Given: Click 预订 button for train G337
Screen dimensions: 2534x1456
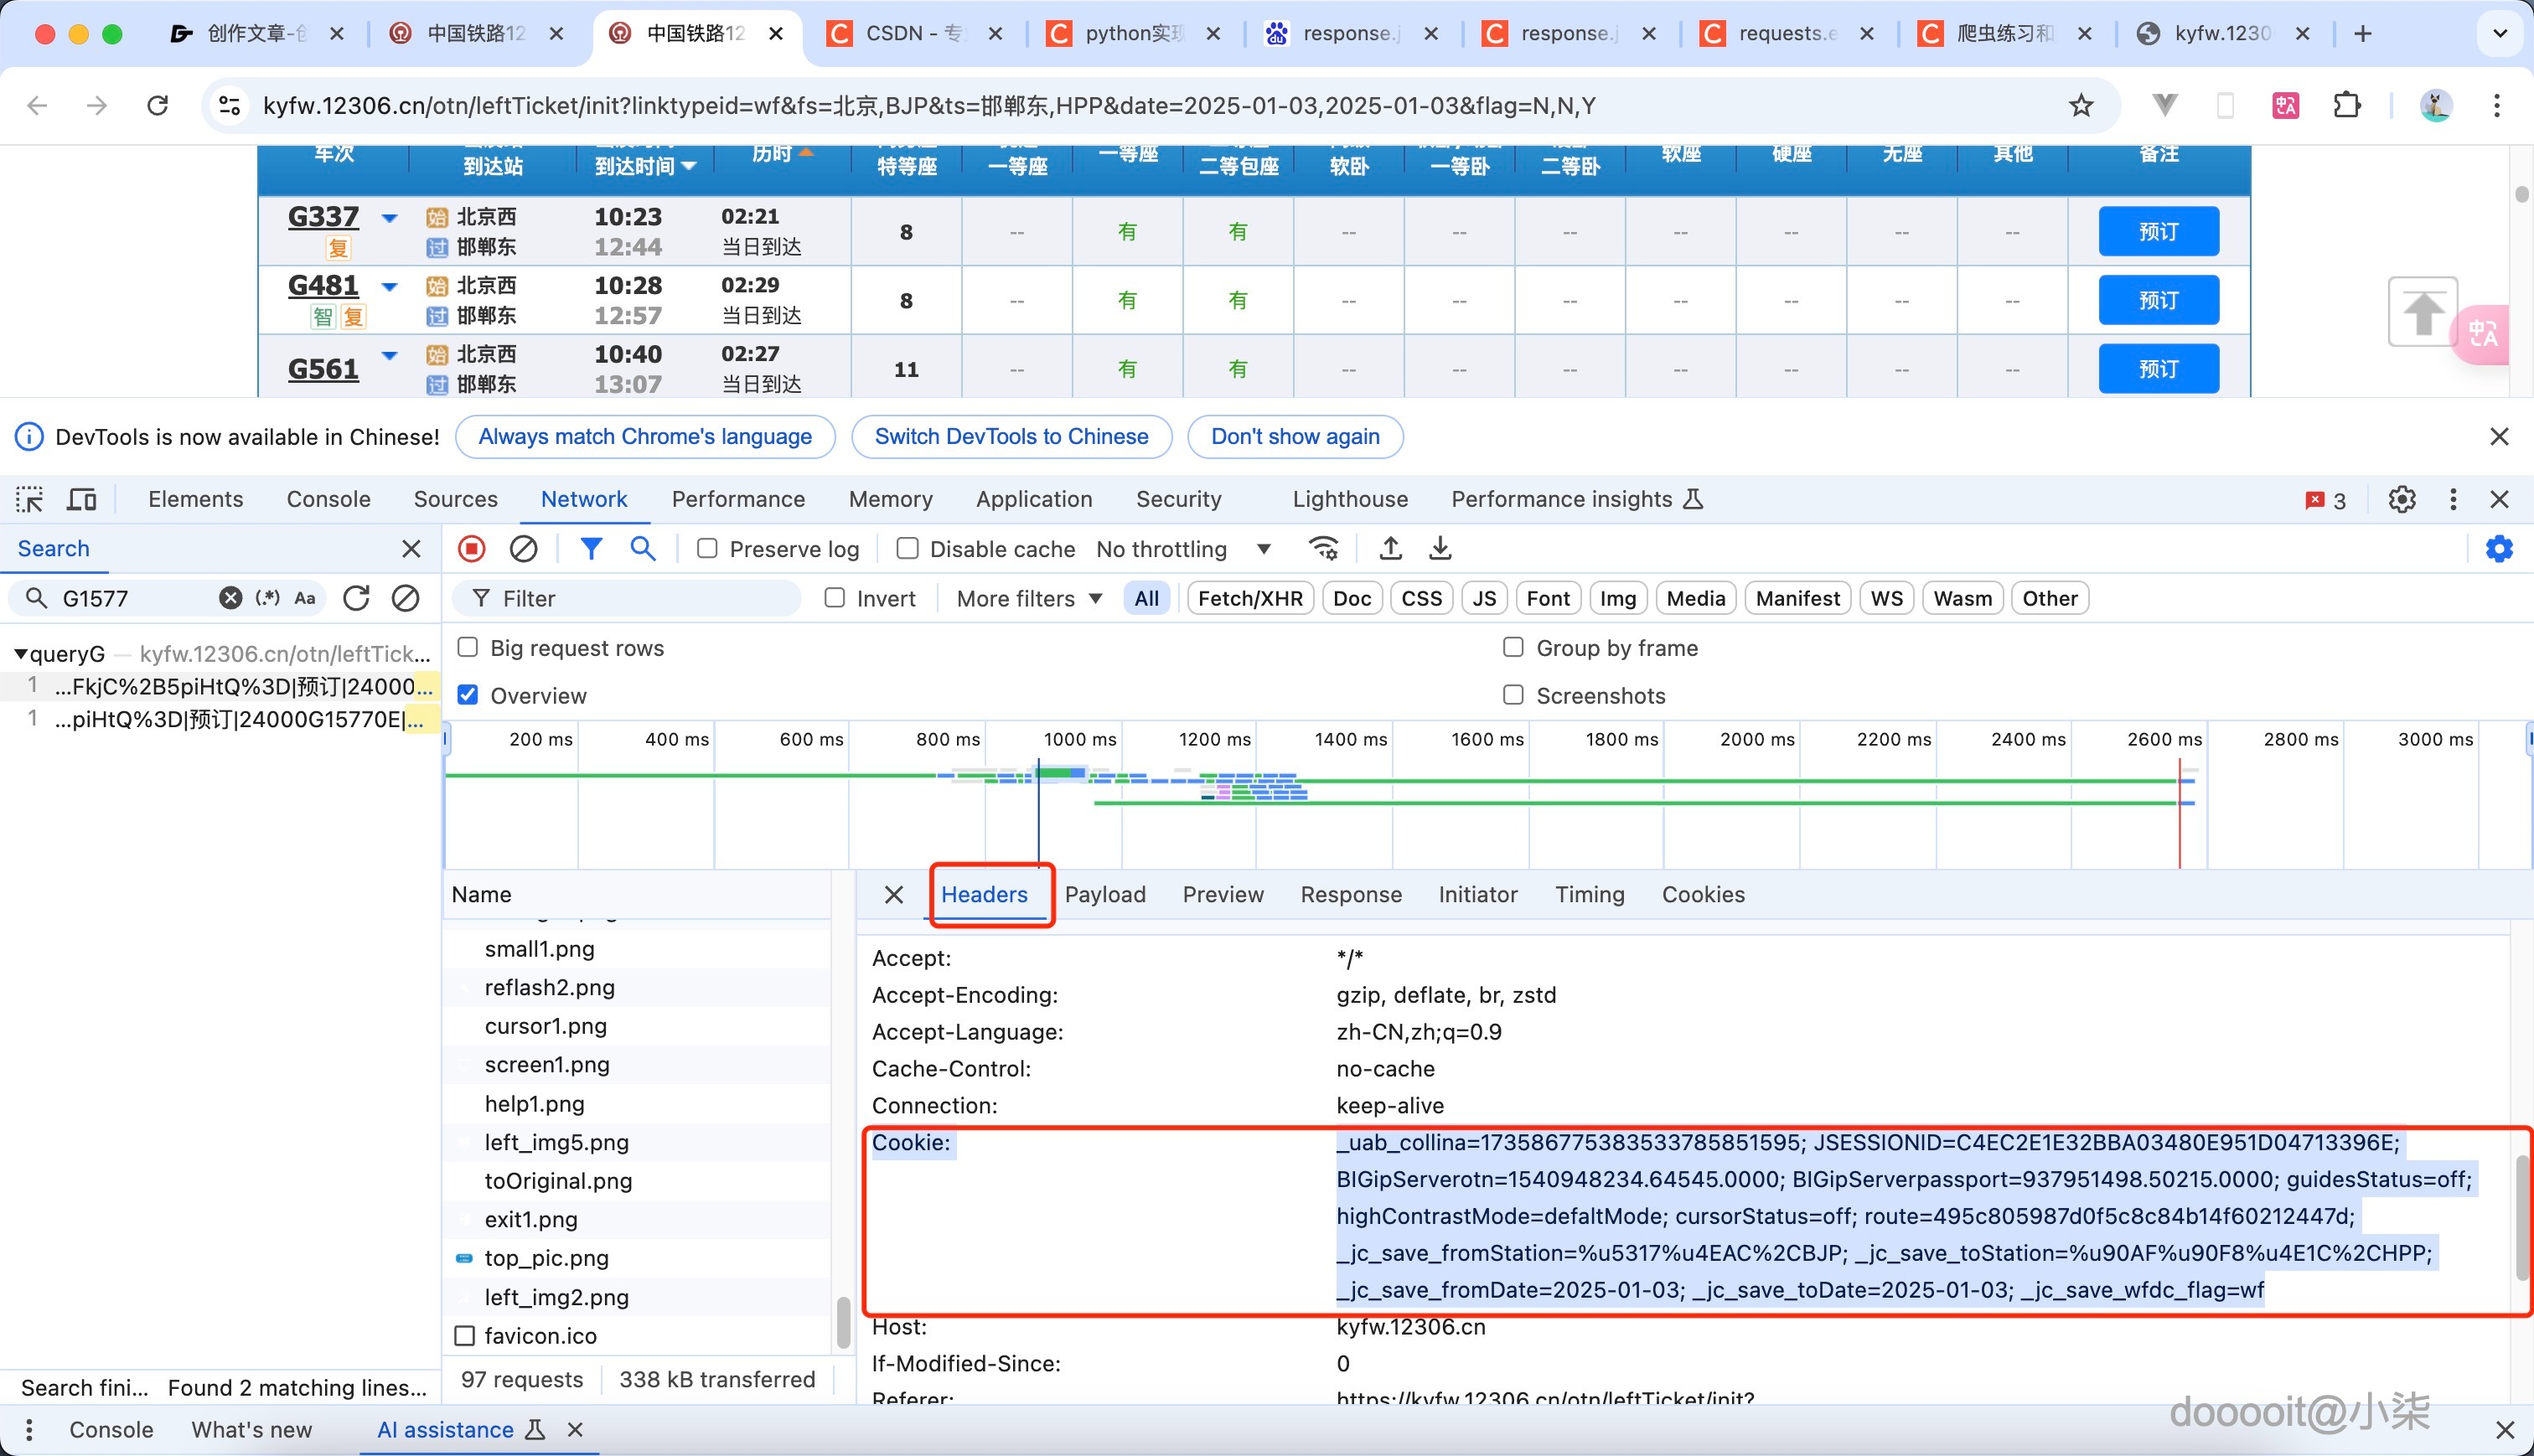Looking at the screenshot, I should (2158, 231).
